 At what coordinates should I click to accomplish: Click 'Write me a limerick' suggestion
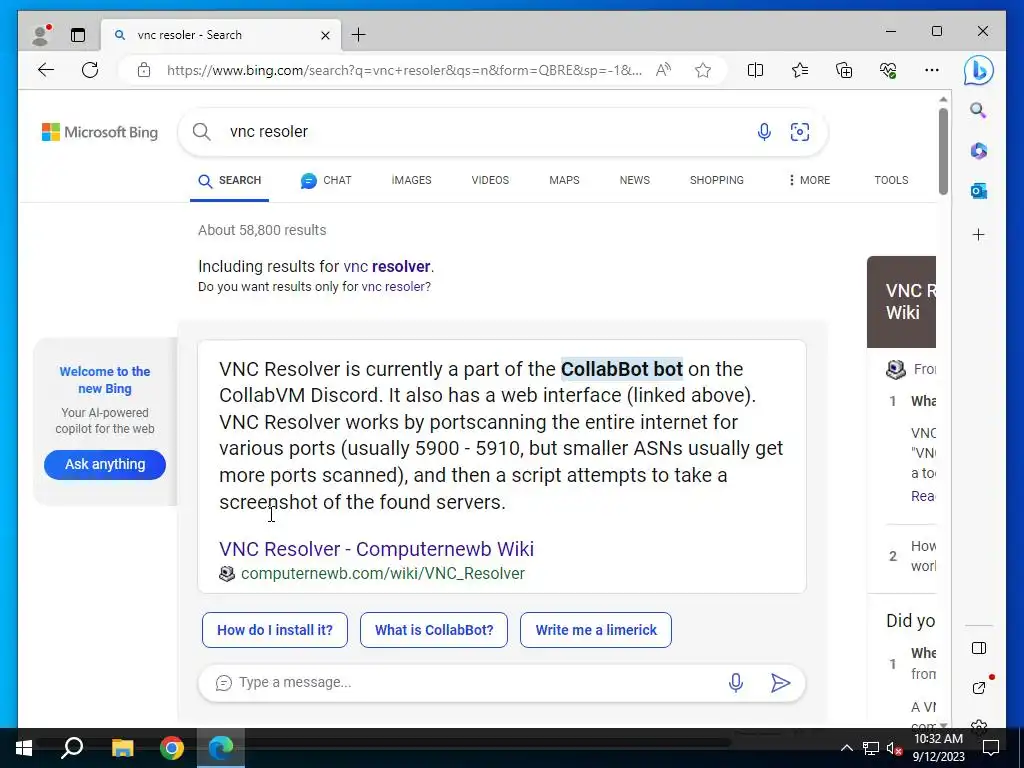click(x=596, y=630)
